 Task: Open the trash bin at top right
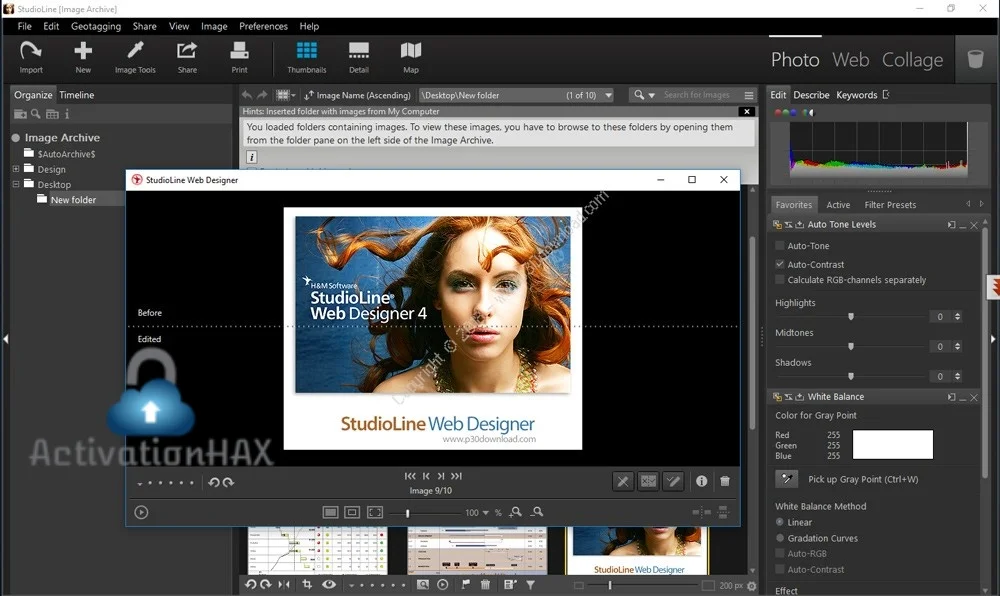pos(976,59)
